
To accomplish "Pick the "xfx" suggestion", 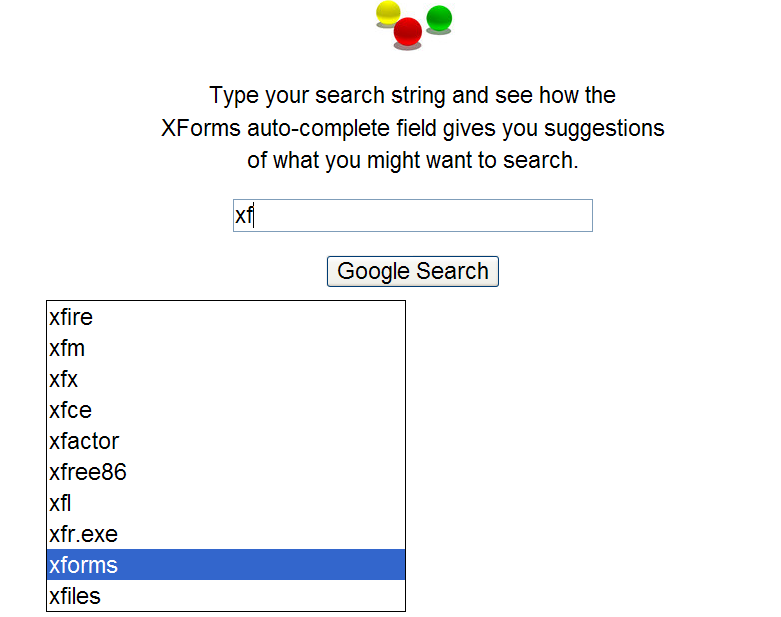I will [x=63, y=380].
